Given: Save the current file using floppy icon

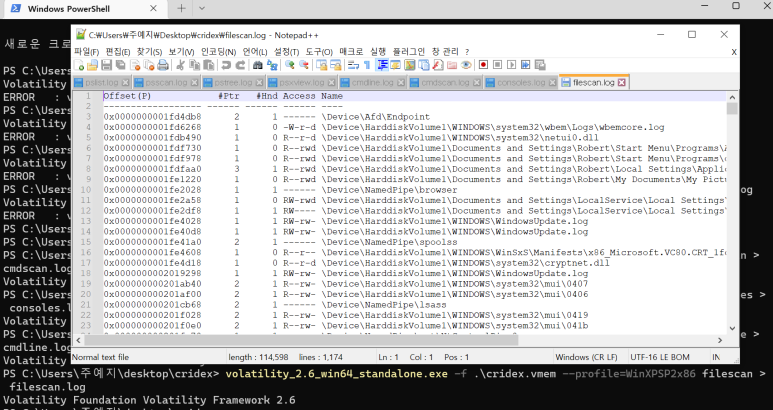Looking at the screenshot, I should click(106, 65).
